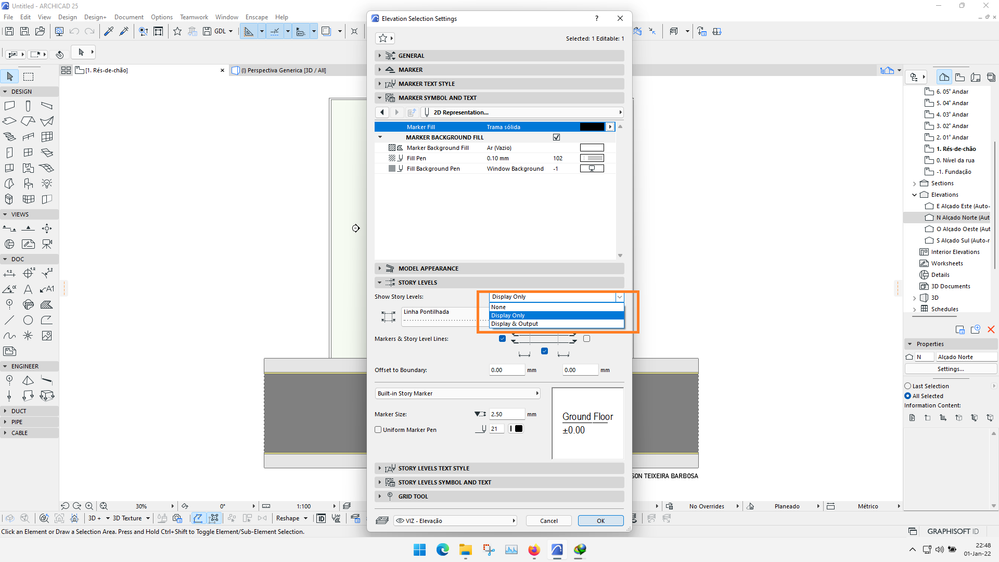Image resolution: width=999 pixels, height=562 pixels.
Task: Expand the Sections folder in Navigator
Action: tap(915, 184)
